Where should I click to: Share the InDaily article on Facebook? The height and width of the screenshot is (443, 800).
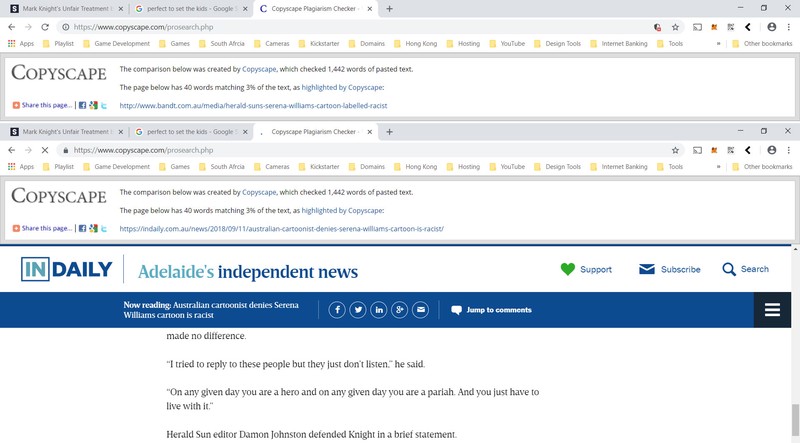(337, 310)
